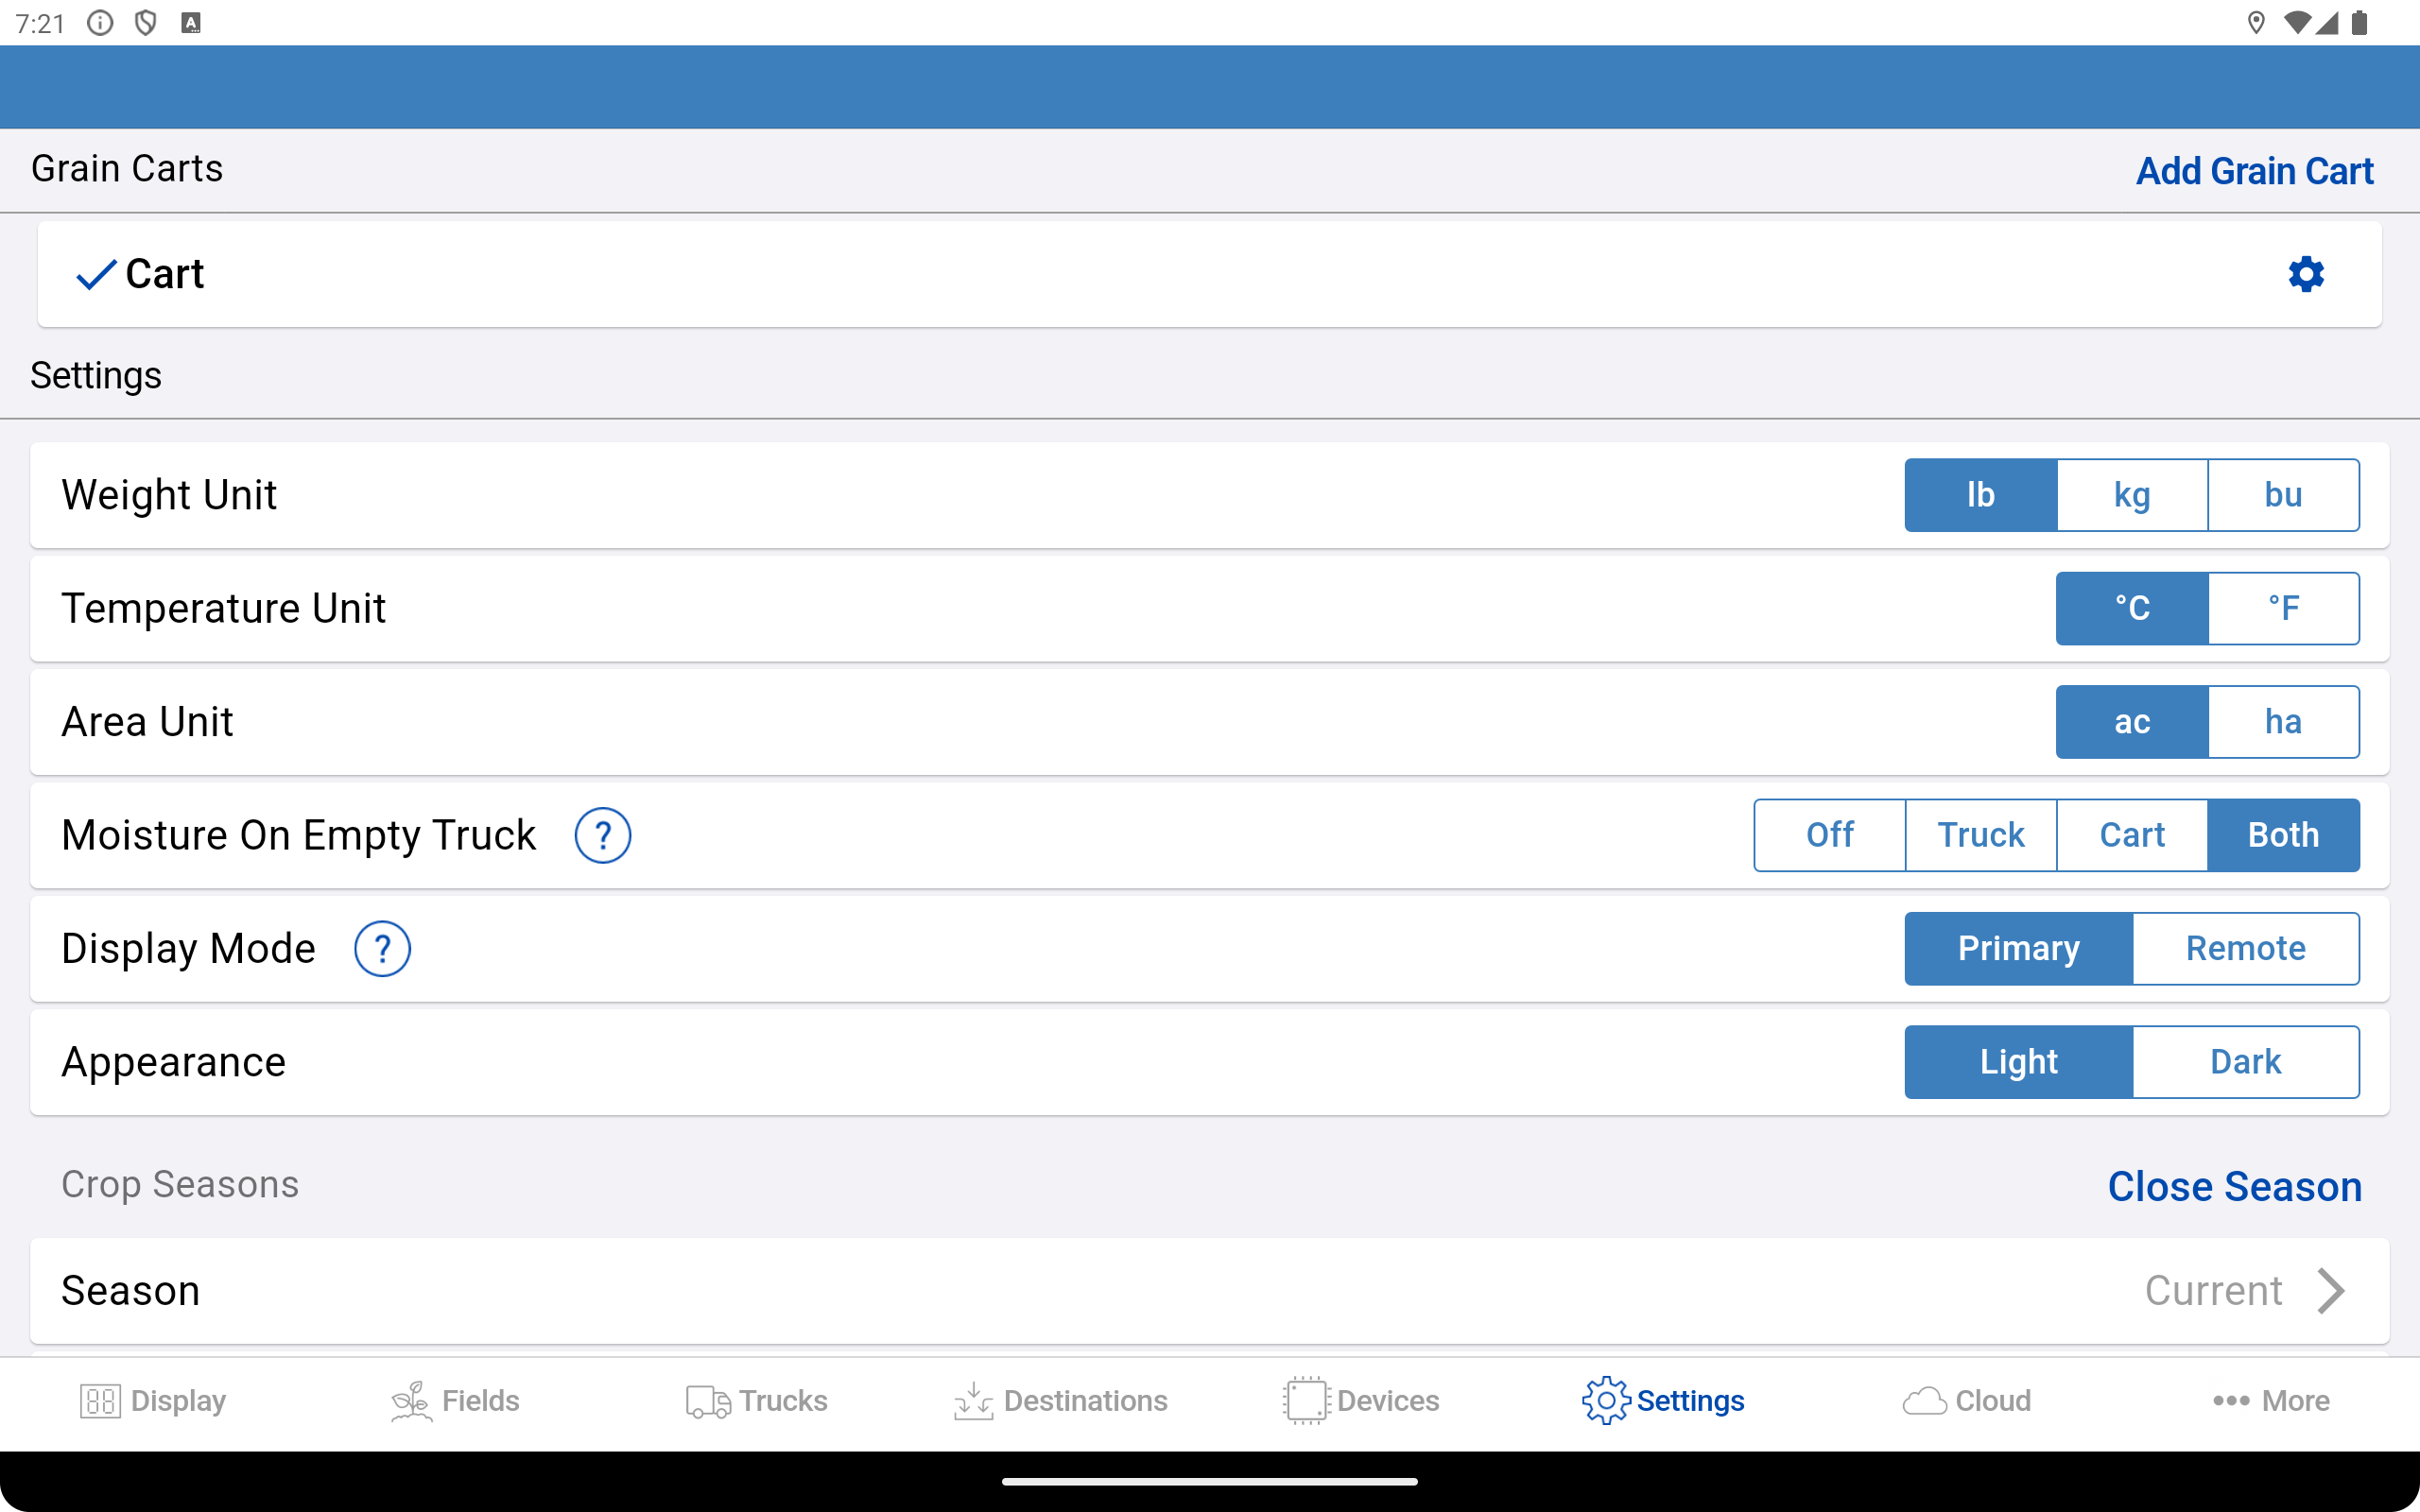
Task: Open the Moisture On Empty Truck help icon
Action: point(603,834)
